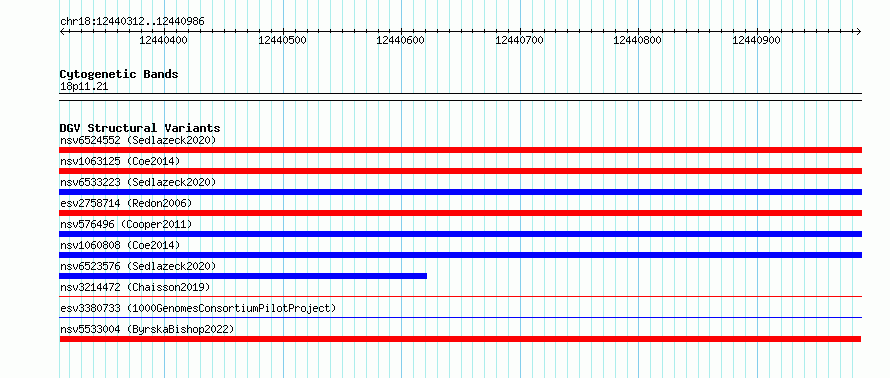Click the thin red line for nsv3214472
Screen dimensions: 890x378
pos(460,296)
